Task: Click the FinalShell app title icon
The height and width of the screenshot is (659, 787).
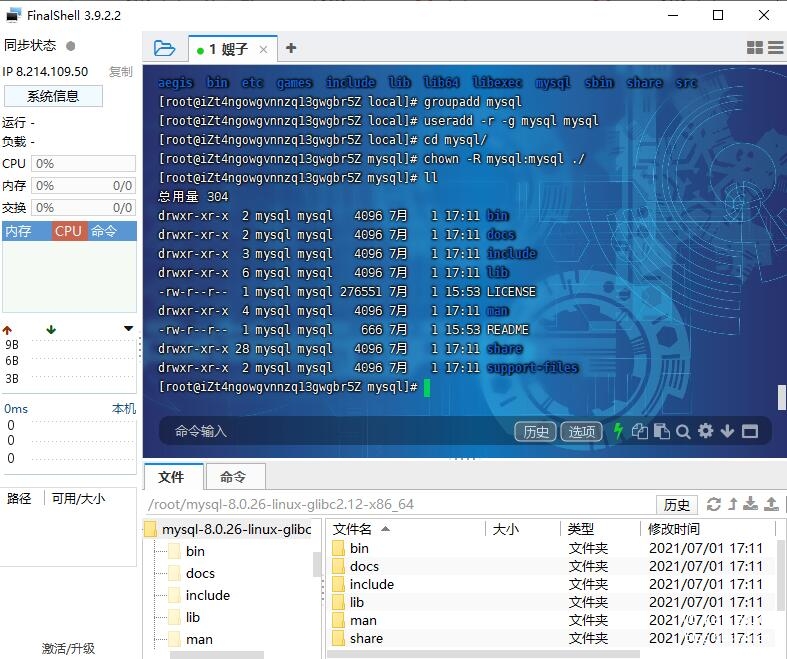Action: (13, 15)
